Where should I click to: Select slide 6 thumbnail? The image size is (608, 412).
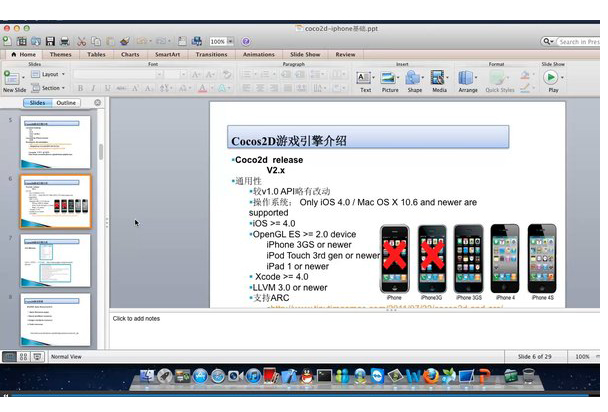(x=55, y=201)
